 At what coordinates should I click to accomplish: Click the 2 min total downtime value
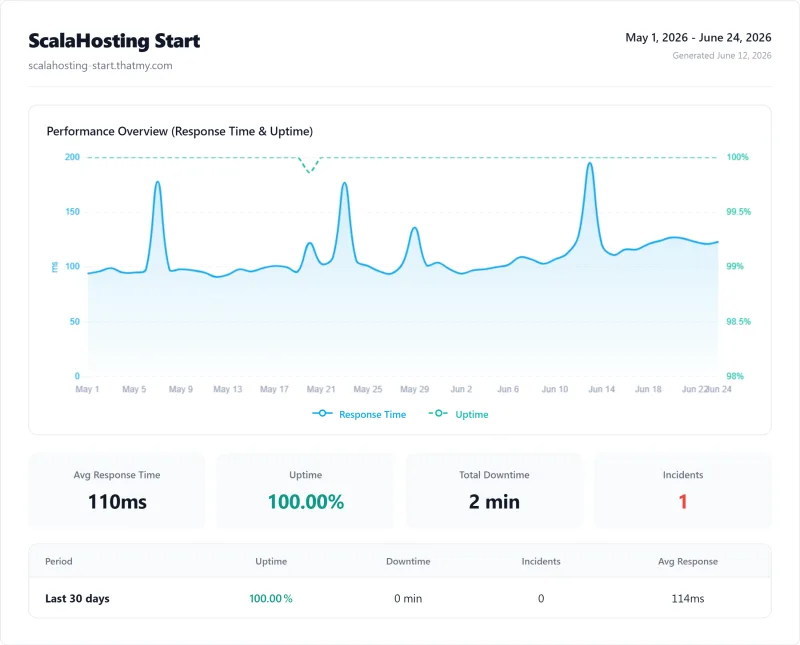pyautogui.click(x=494, y=502)
